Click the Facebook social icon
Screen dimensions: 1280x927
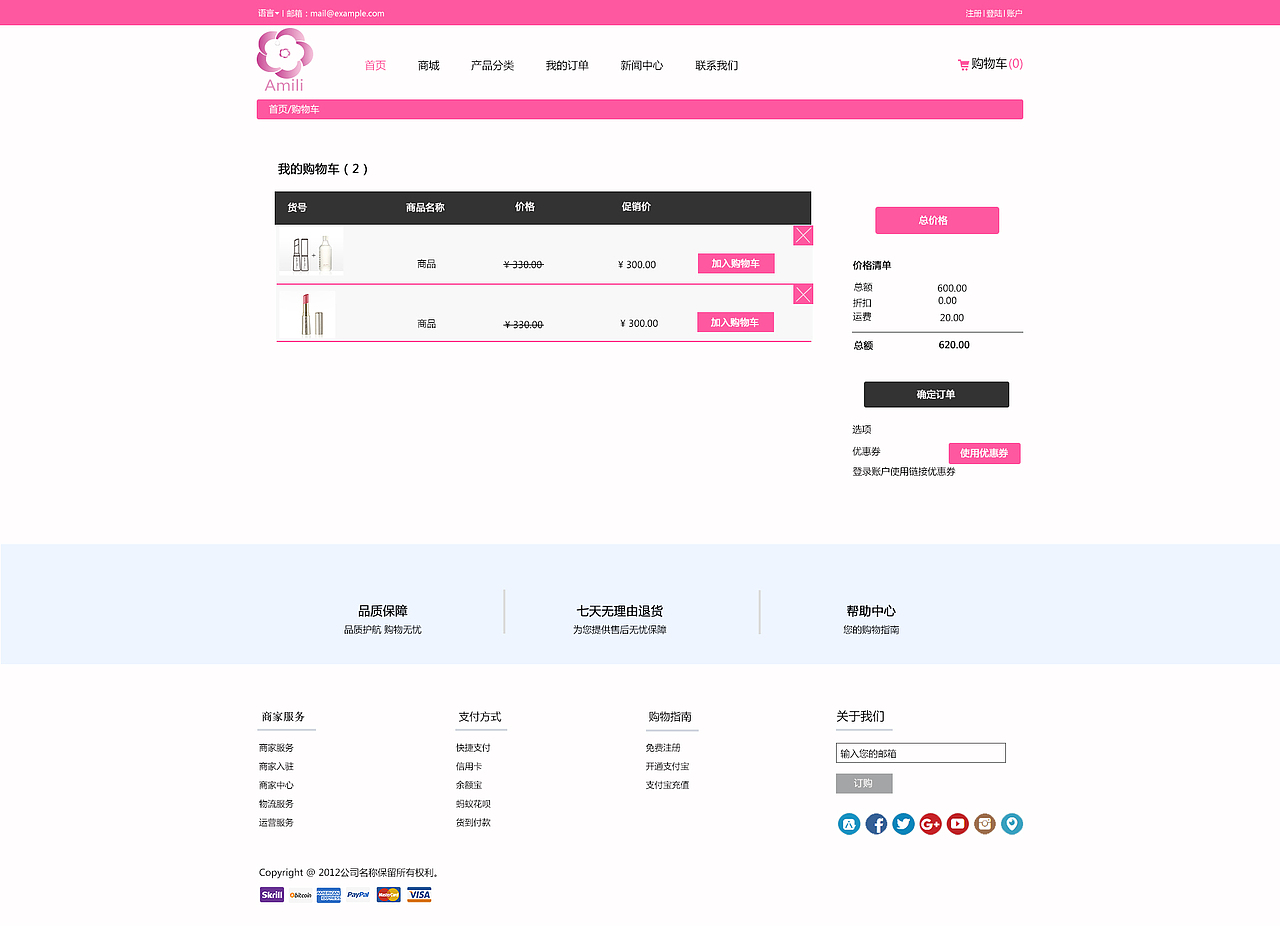click(876, 823)
